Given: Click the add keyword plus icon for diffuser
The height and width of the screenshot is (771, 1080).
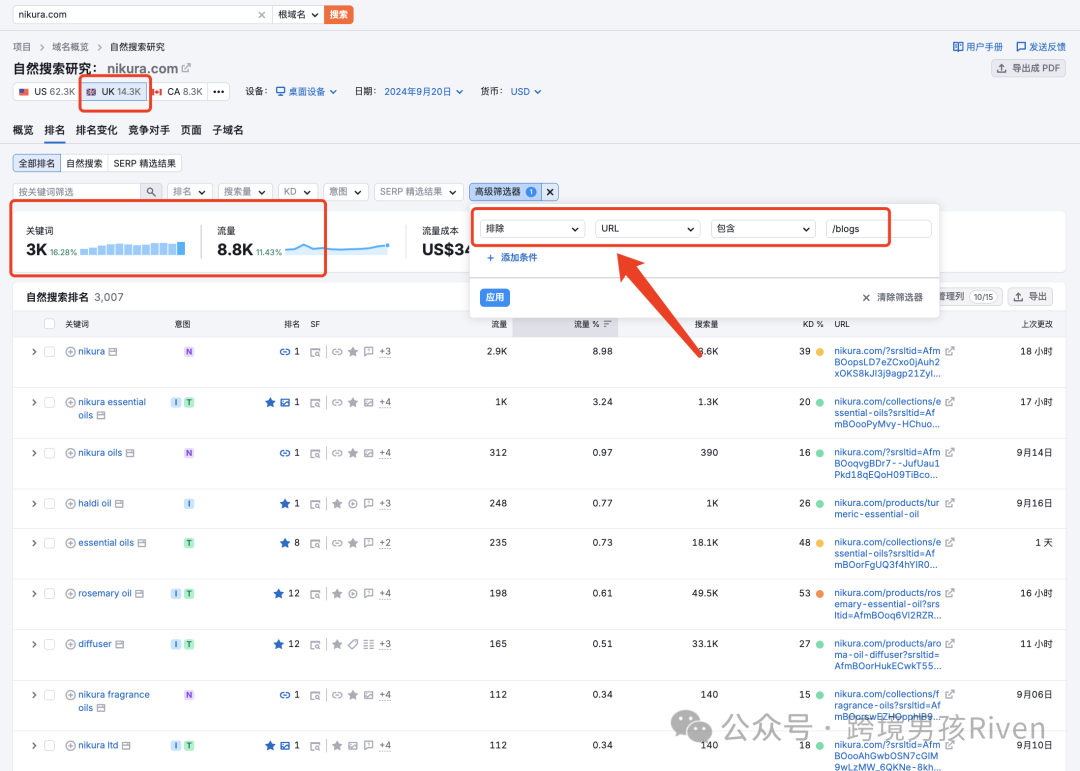Looking at the screenshot, I should pyautogui.click(x=70, y=644).
